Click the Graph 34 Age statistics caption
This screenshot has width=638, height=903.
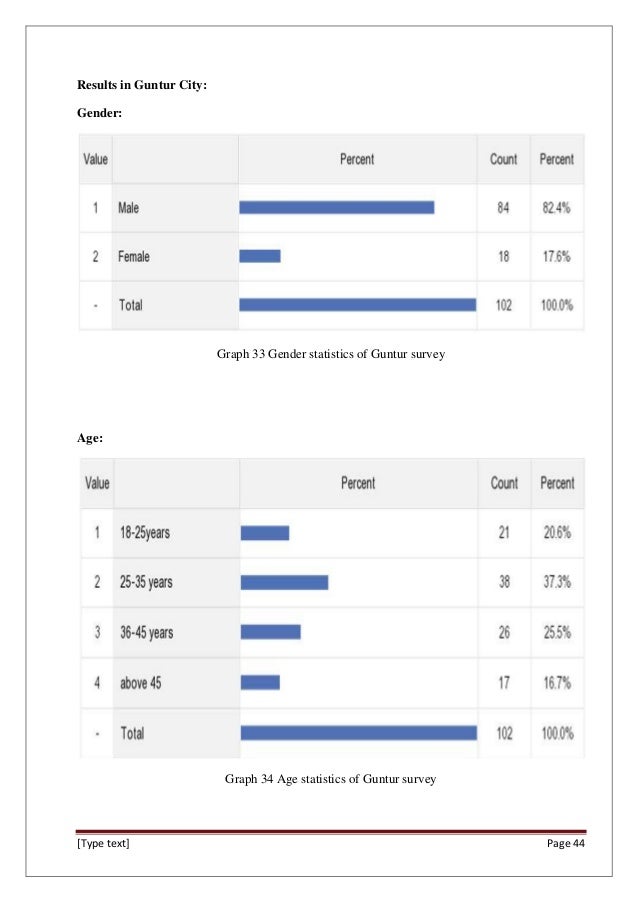[x=330, y=778]
